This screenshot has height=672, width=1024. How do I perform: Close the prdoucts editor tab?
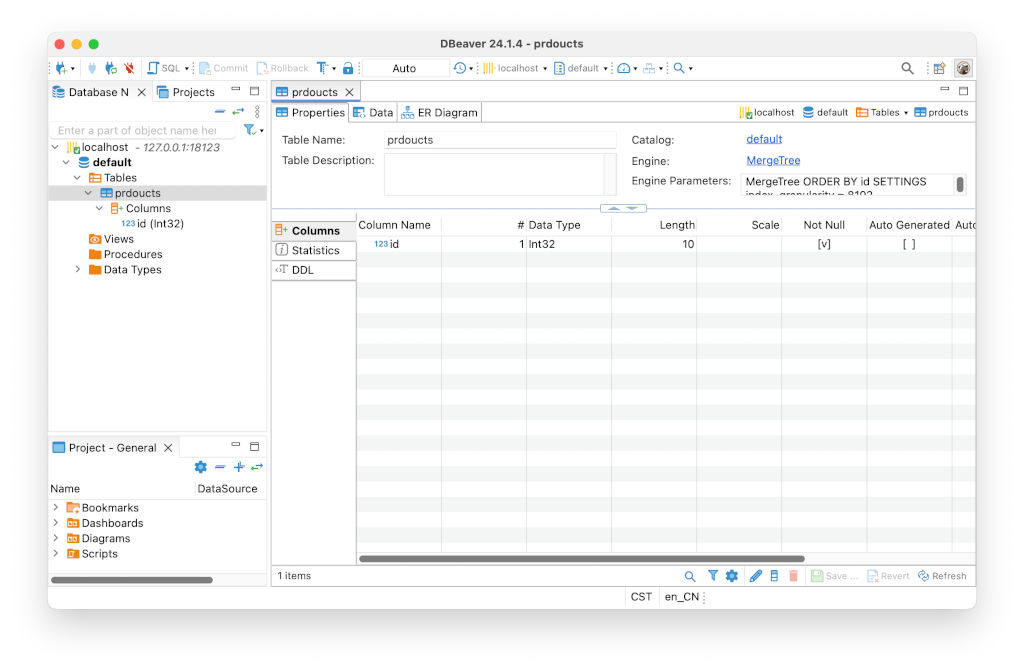(x=349, y=92)
